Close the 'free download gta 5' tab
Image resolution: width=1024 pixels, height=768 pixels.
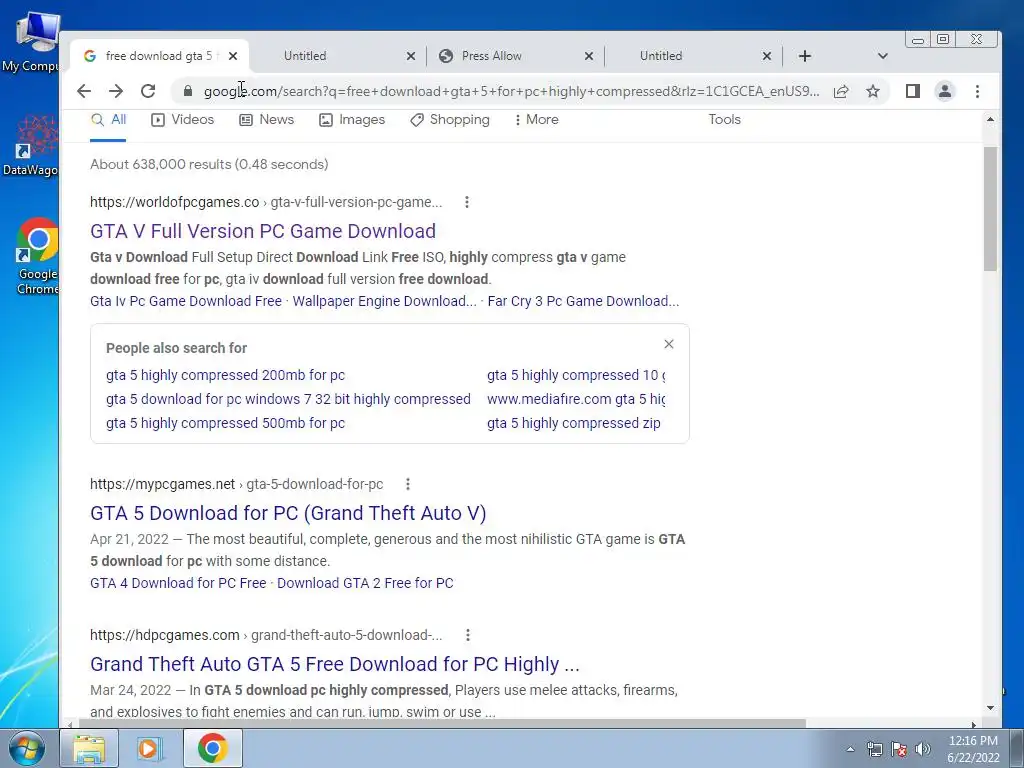coord(233,56)
